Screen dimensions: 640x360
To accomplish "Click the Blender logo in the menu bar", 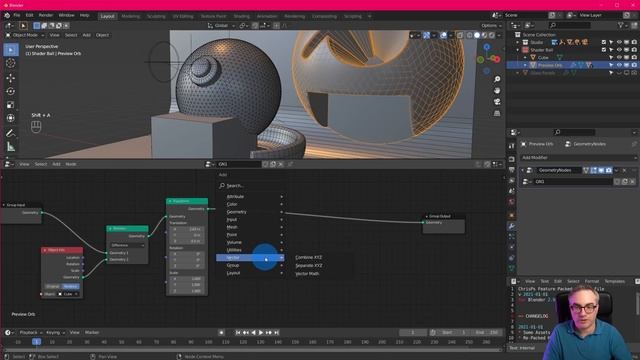I will [x=7, y=16].
